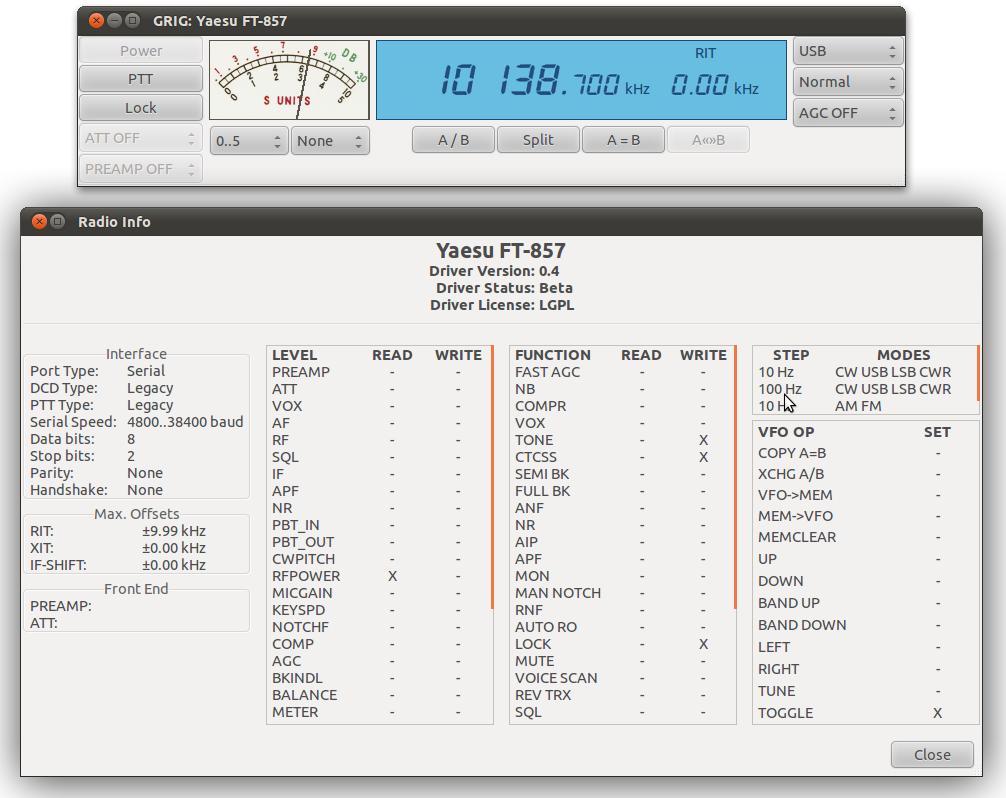Click the Power button in GRIG window
The width and height of the screenshot is (1006, 798).
coord(141,51)
